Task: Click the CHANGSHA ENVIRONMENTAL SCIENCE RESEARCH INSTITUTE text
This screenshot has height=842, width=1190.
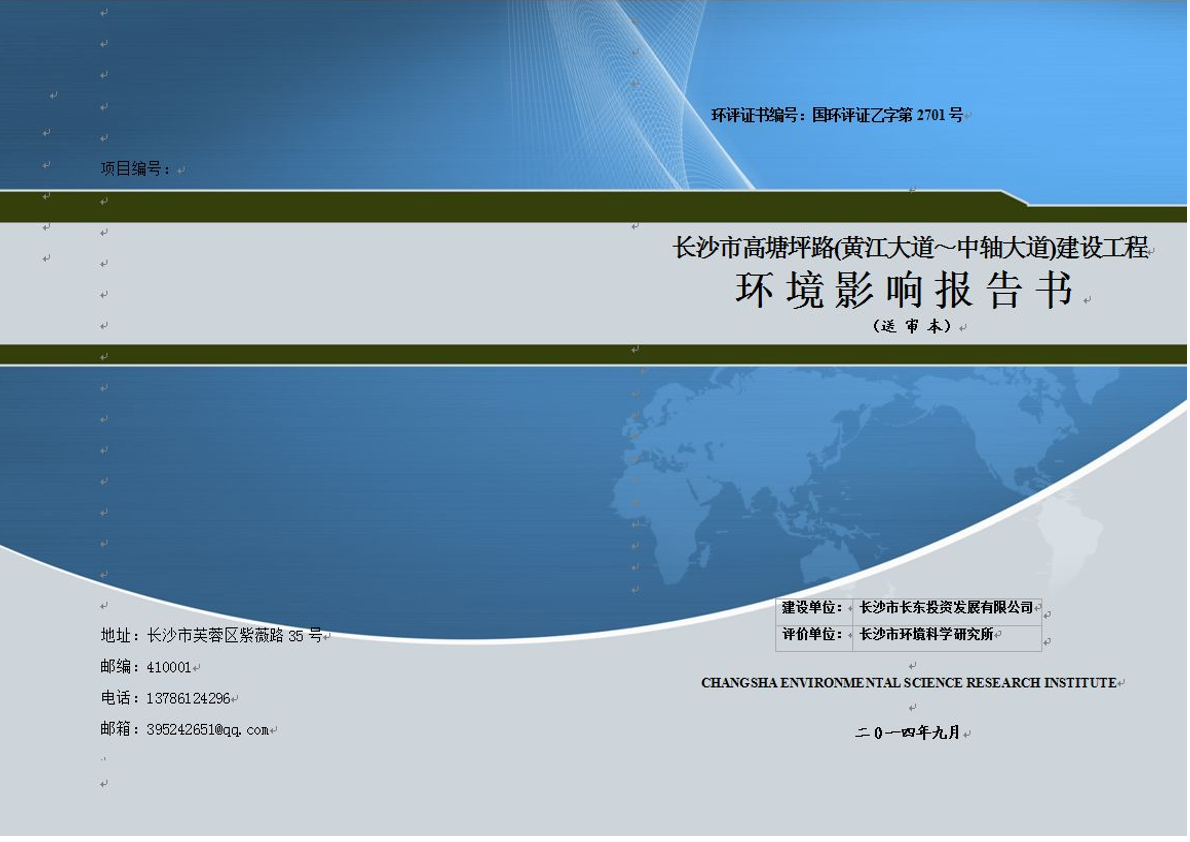Action: coord(908,683)
